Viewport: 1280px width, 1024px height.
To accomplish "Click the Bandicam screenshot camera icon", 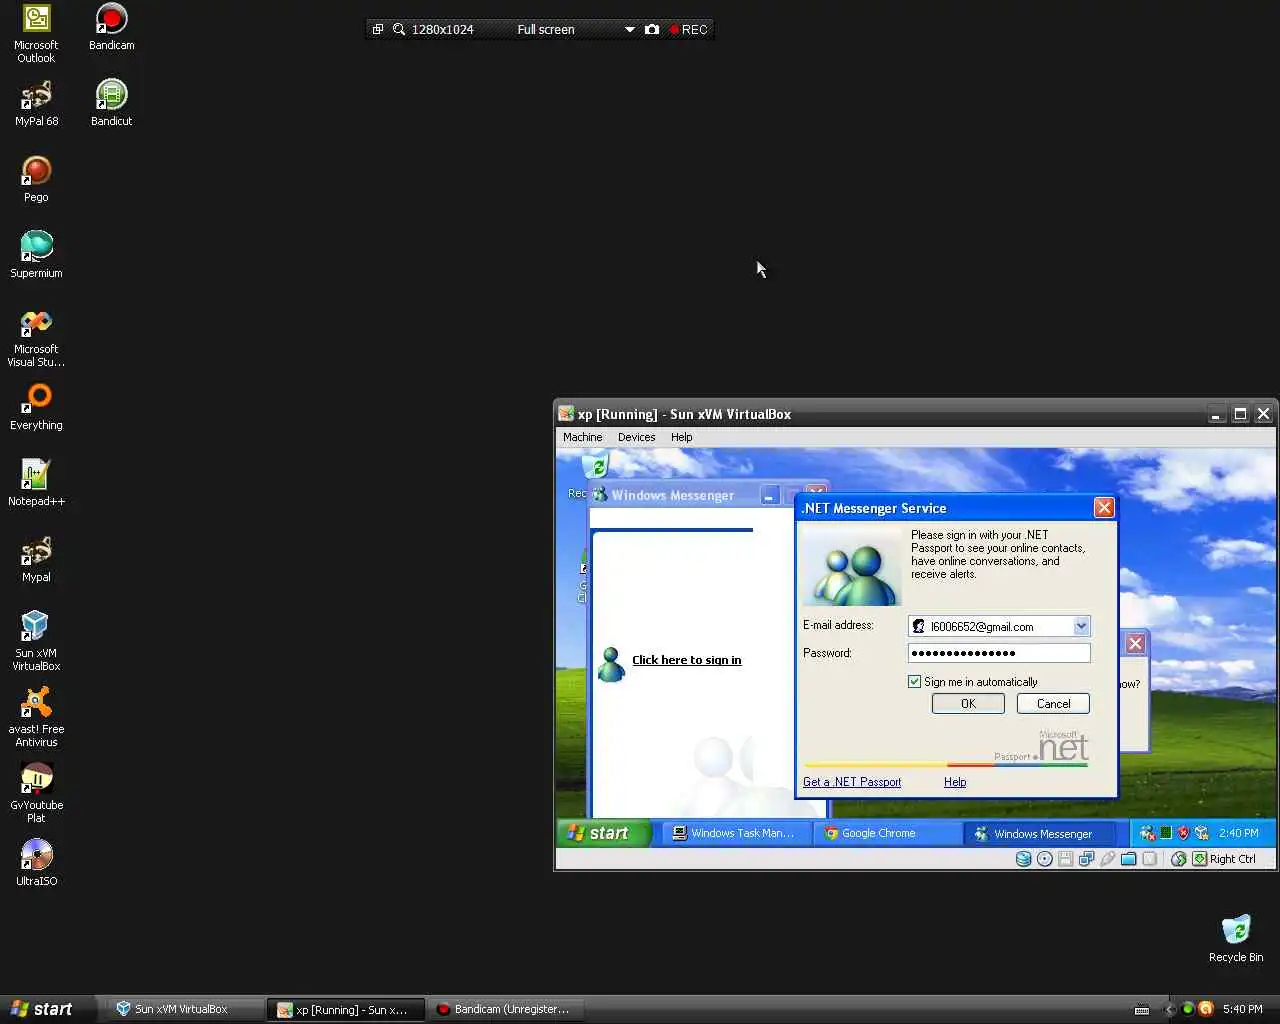I will pos(652,29).
